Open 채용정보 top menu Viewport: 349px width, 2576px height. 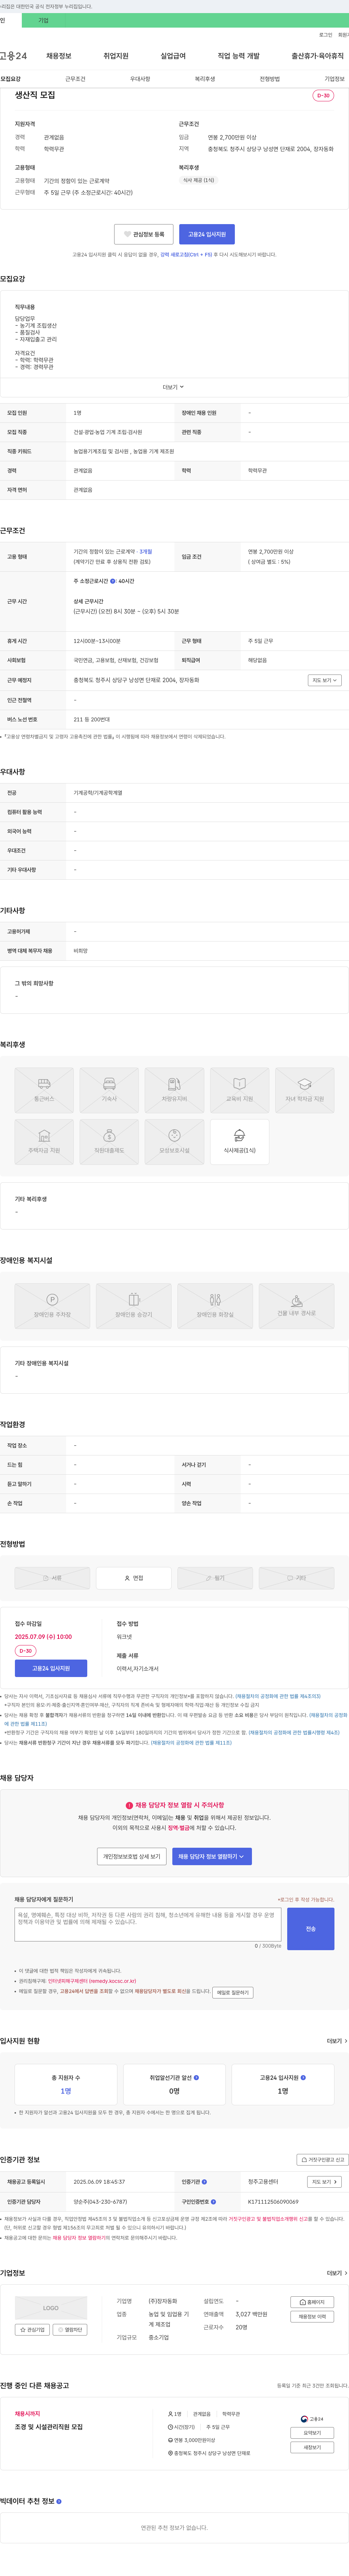[58, 56]
